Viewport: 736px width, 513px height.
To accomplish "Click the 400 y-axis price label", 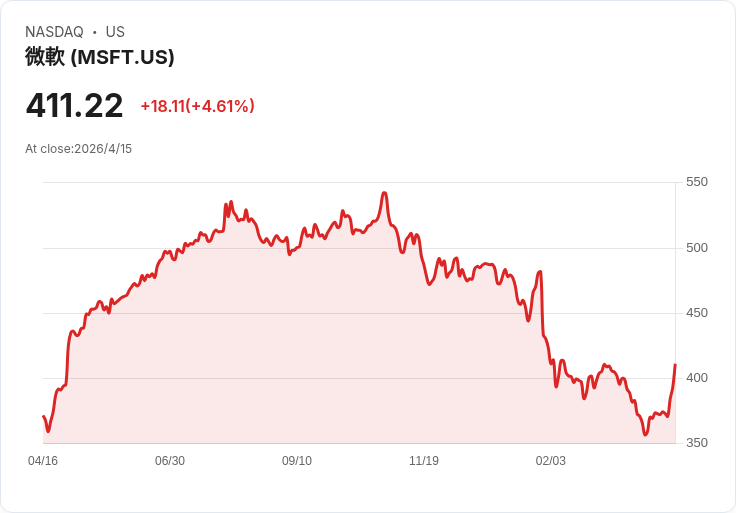I will [696, 378].
